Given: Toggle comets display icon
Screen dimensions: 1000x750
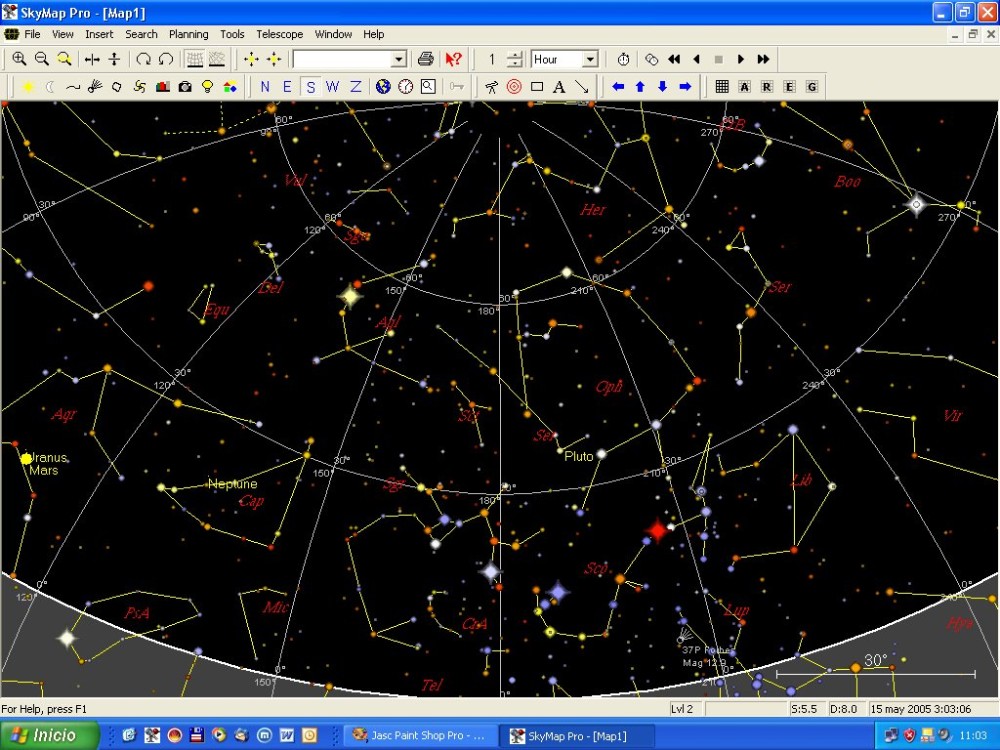Looking at the screenshot, I should 95,87.
